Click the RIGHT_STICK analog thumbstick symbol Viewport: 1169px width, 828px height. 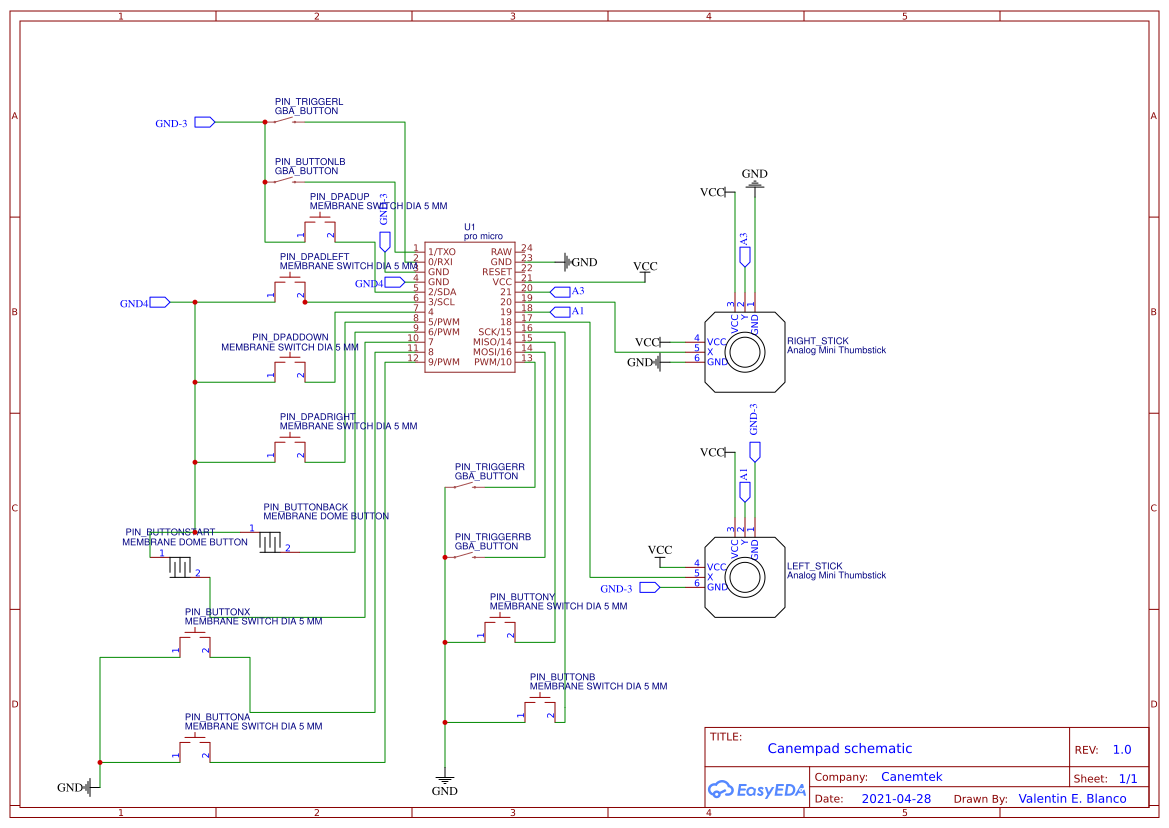pyautogui.click(x=745, y=350)
